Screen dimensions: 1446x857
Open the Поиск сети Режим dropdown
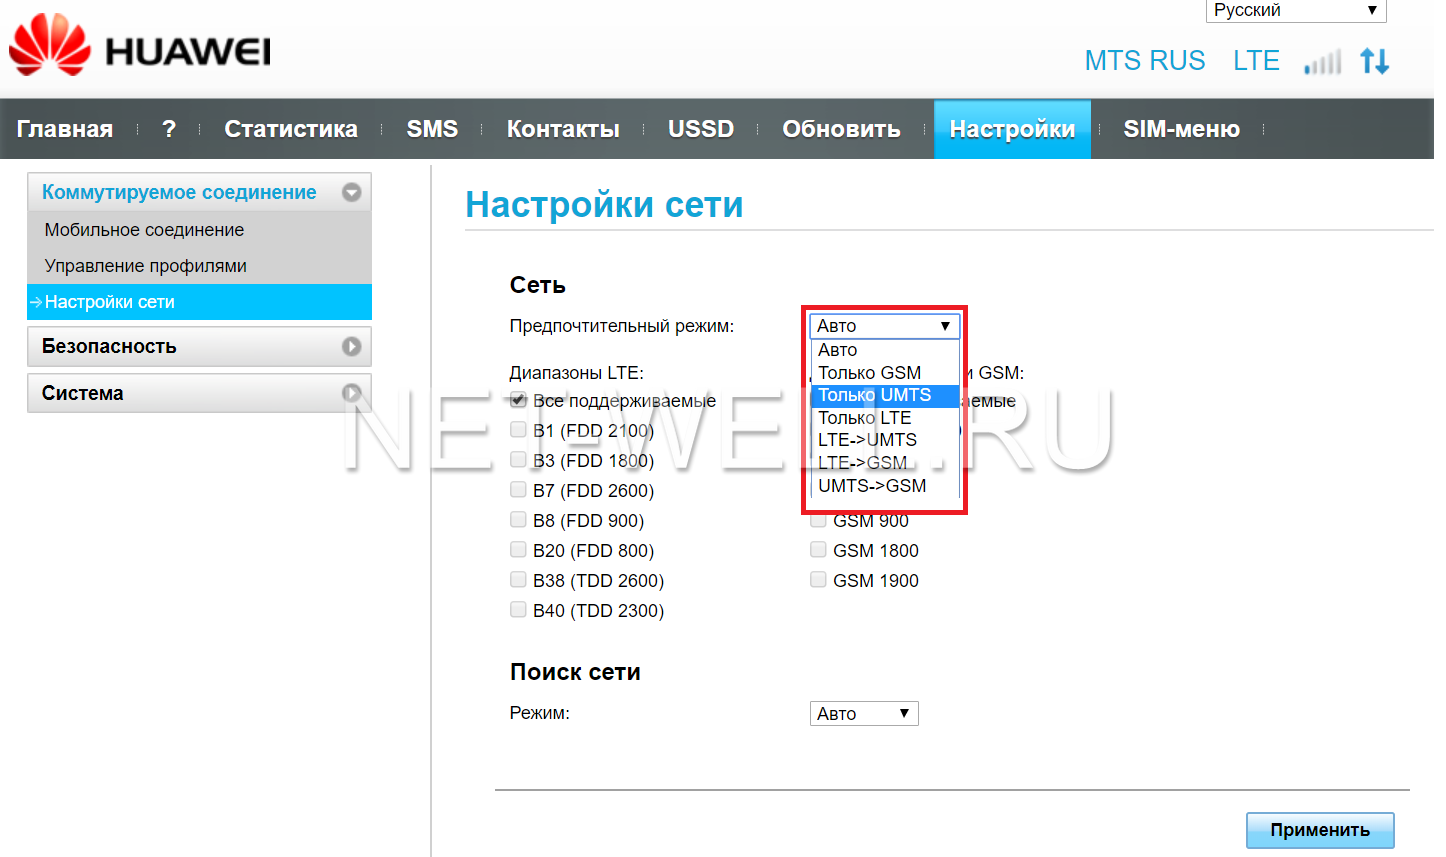[x=863, y=714]
